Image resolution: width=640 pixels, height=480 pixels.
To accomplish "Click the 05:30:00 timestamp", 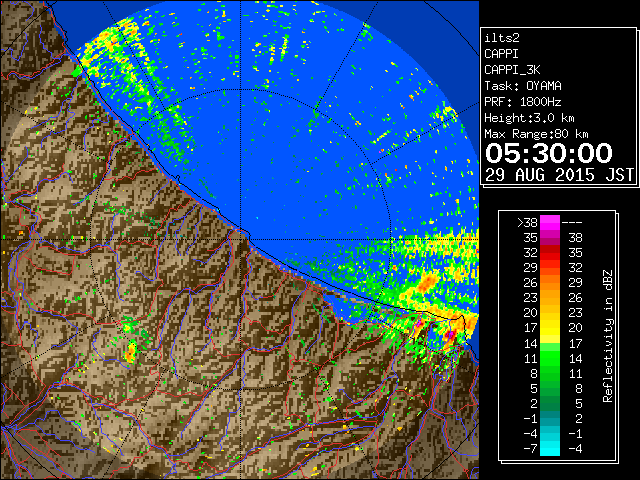I will point(549,153).
